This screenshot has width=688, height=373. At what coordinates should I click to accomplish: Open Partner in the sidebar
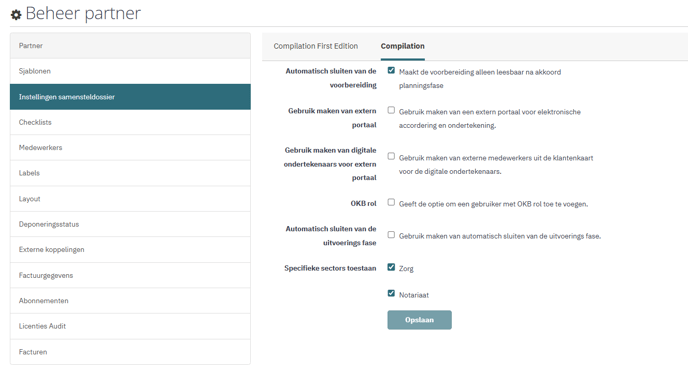click(x=130, y=46)
